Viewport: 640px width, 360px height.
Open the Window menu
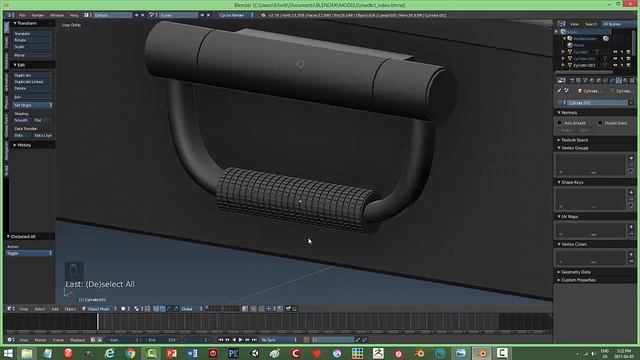57,15
